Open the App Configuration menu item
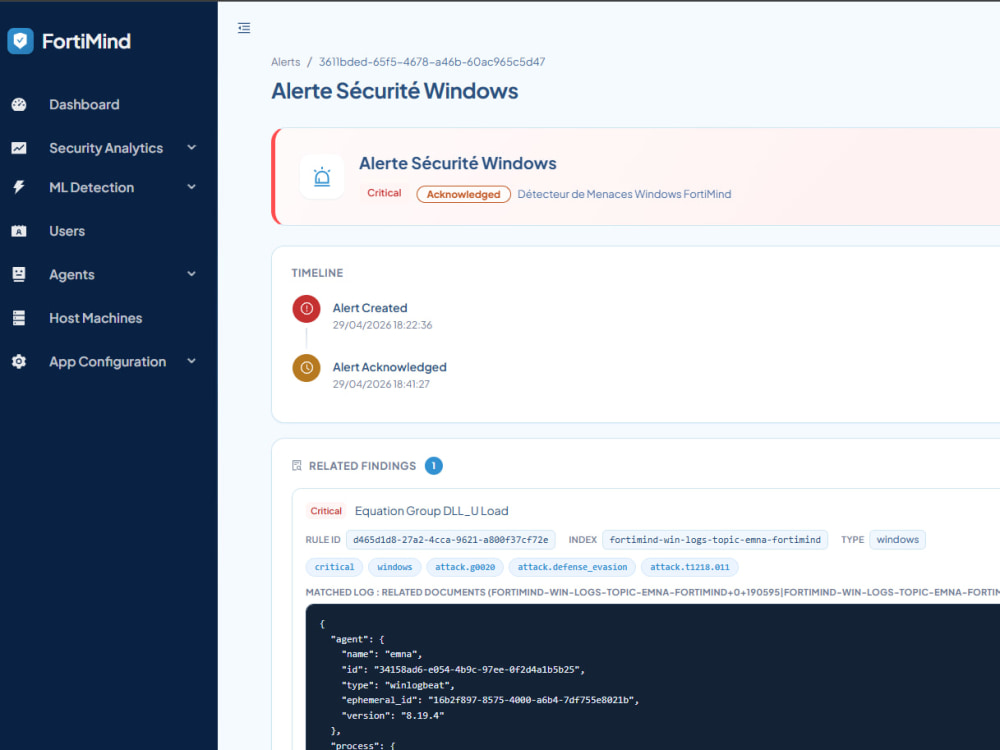The width and height of the screenshot is (1000, 750). pos(108,362)
